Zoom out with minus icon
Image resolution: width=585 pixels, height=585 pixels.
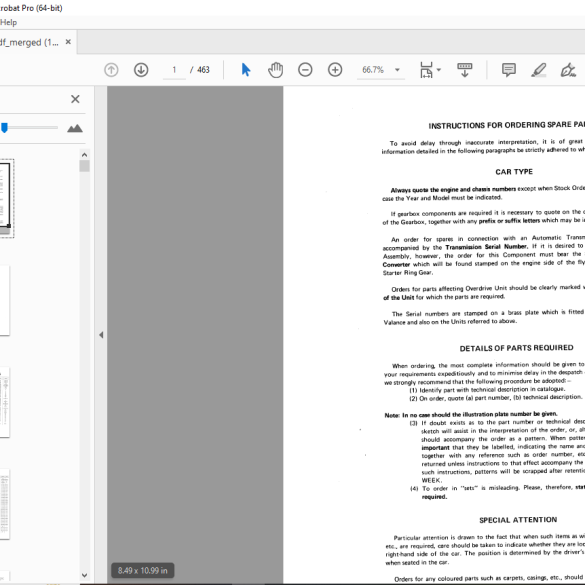(x=305, y=70)
